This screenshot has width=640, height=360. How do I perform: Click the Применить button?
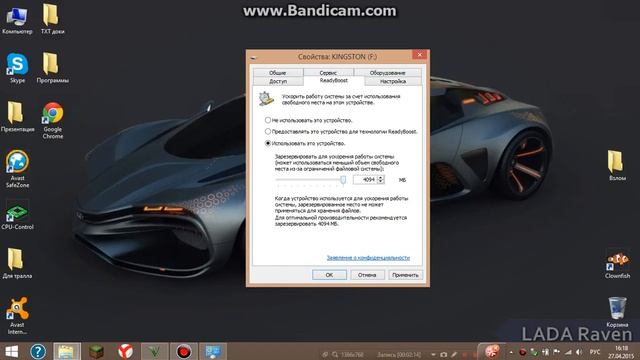coord(405,275)
